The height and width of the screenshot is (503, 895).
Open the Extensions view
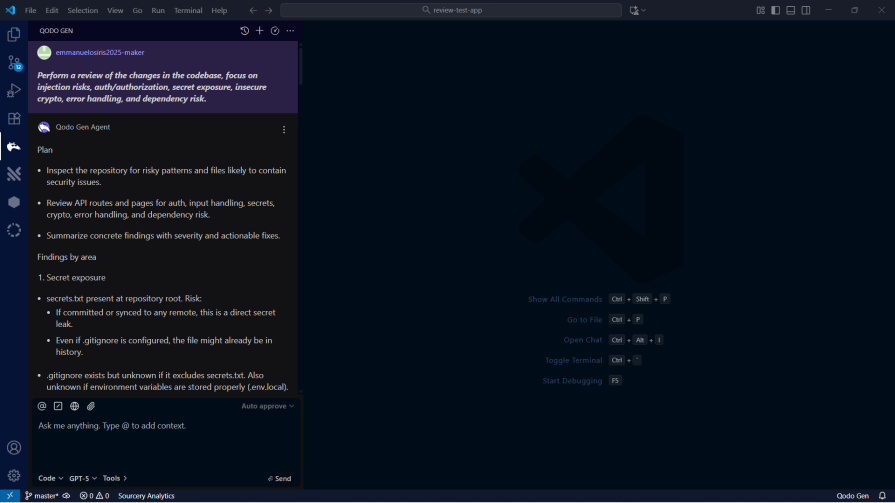[14, 118]
